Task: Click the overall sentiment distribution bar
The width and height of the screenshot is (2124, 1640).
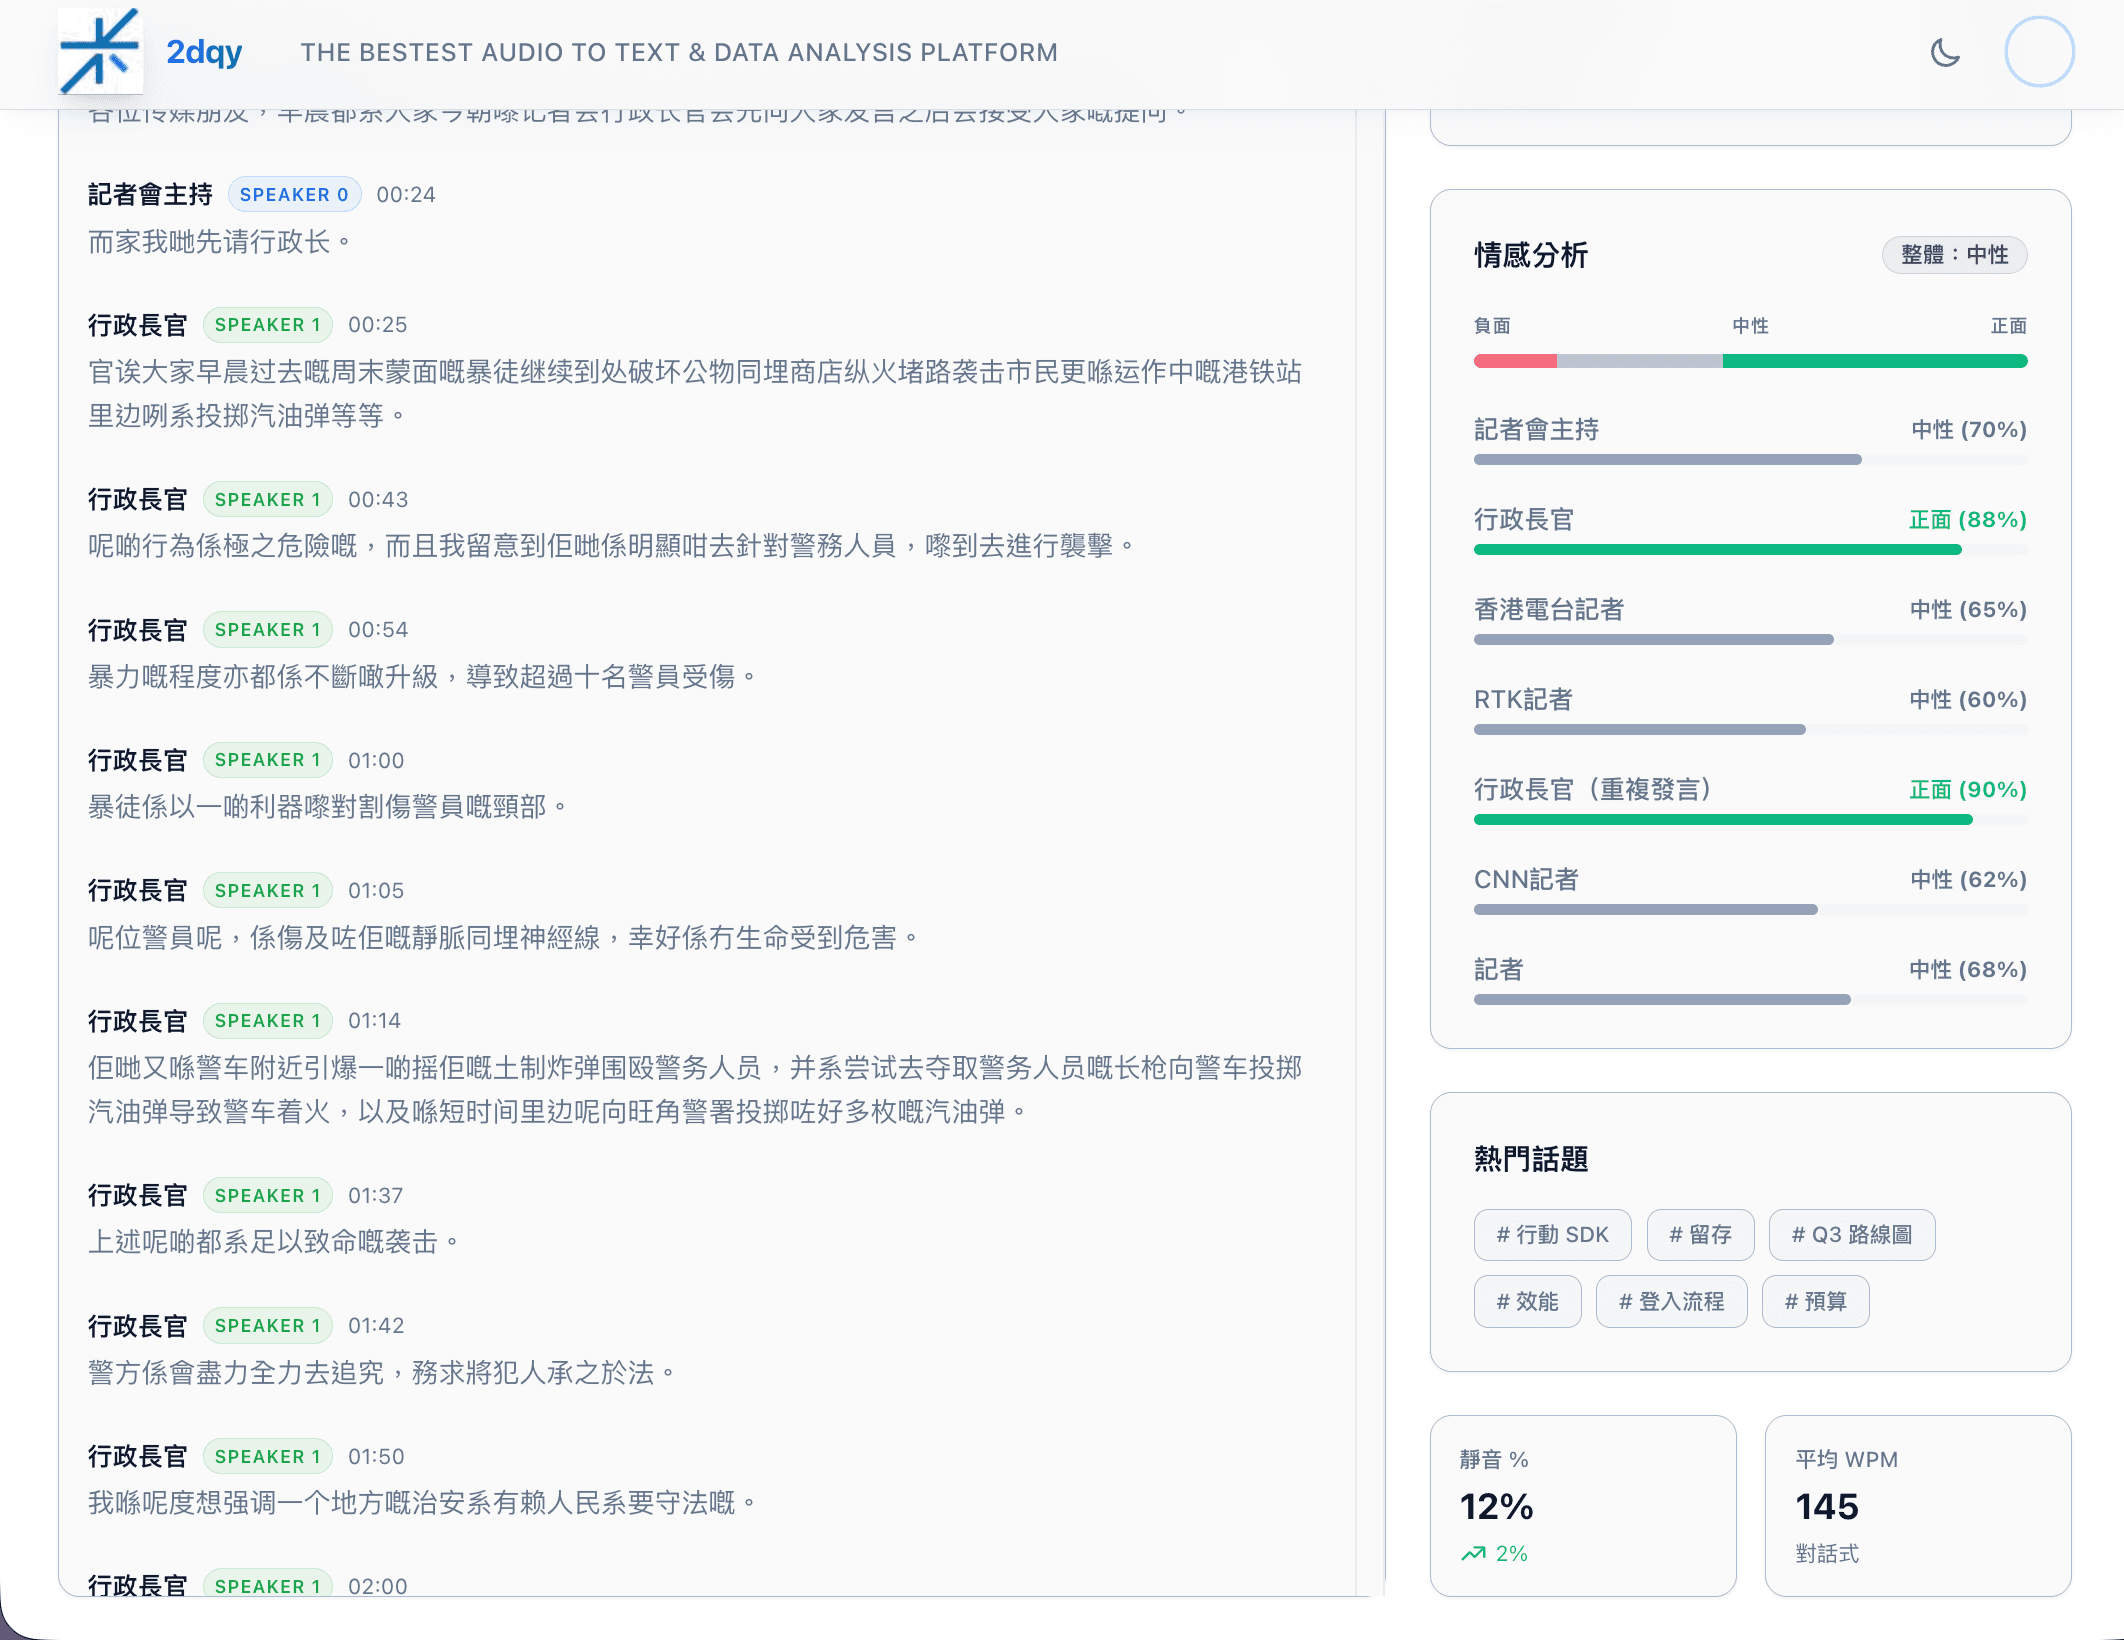Action: point(1750,361)
